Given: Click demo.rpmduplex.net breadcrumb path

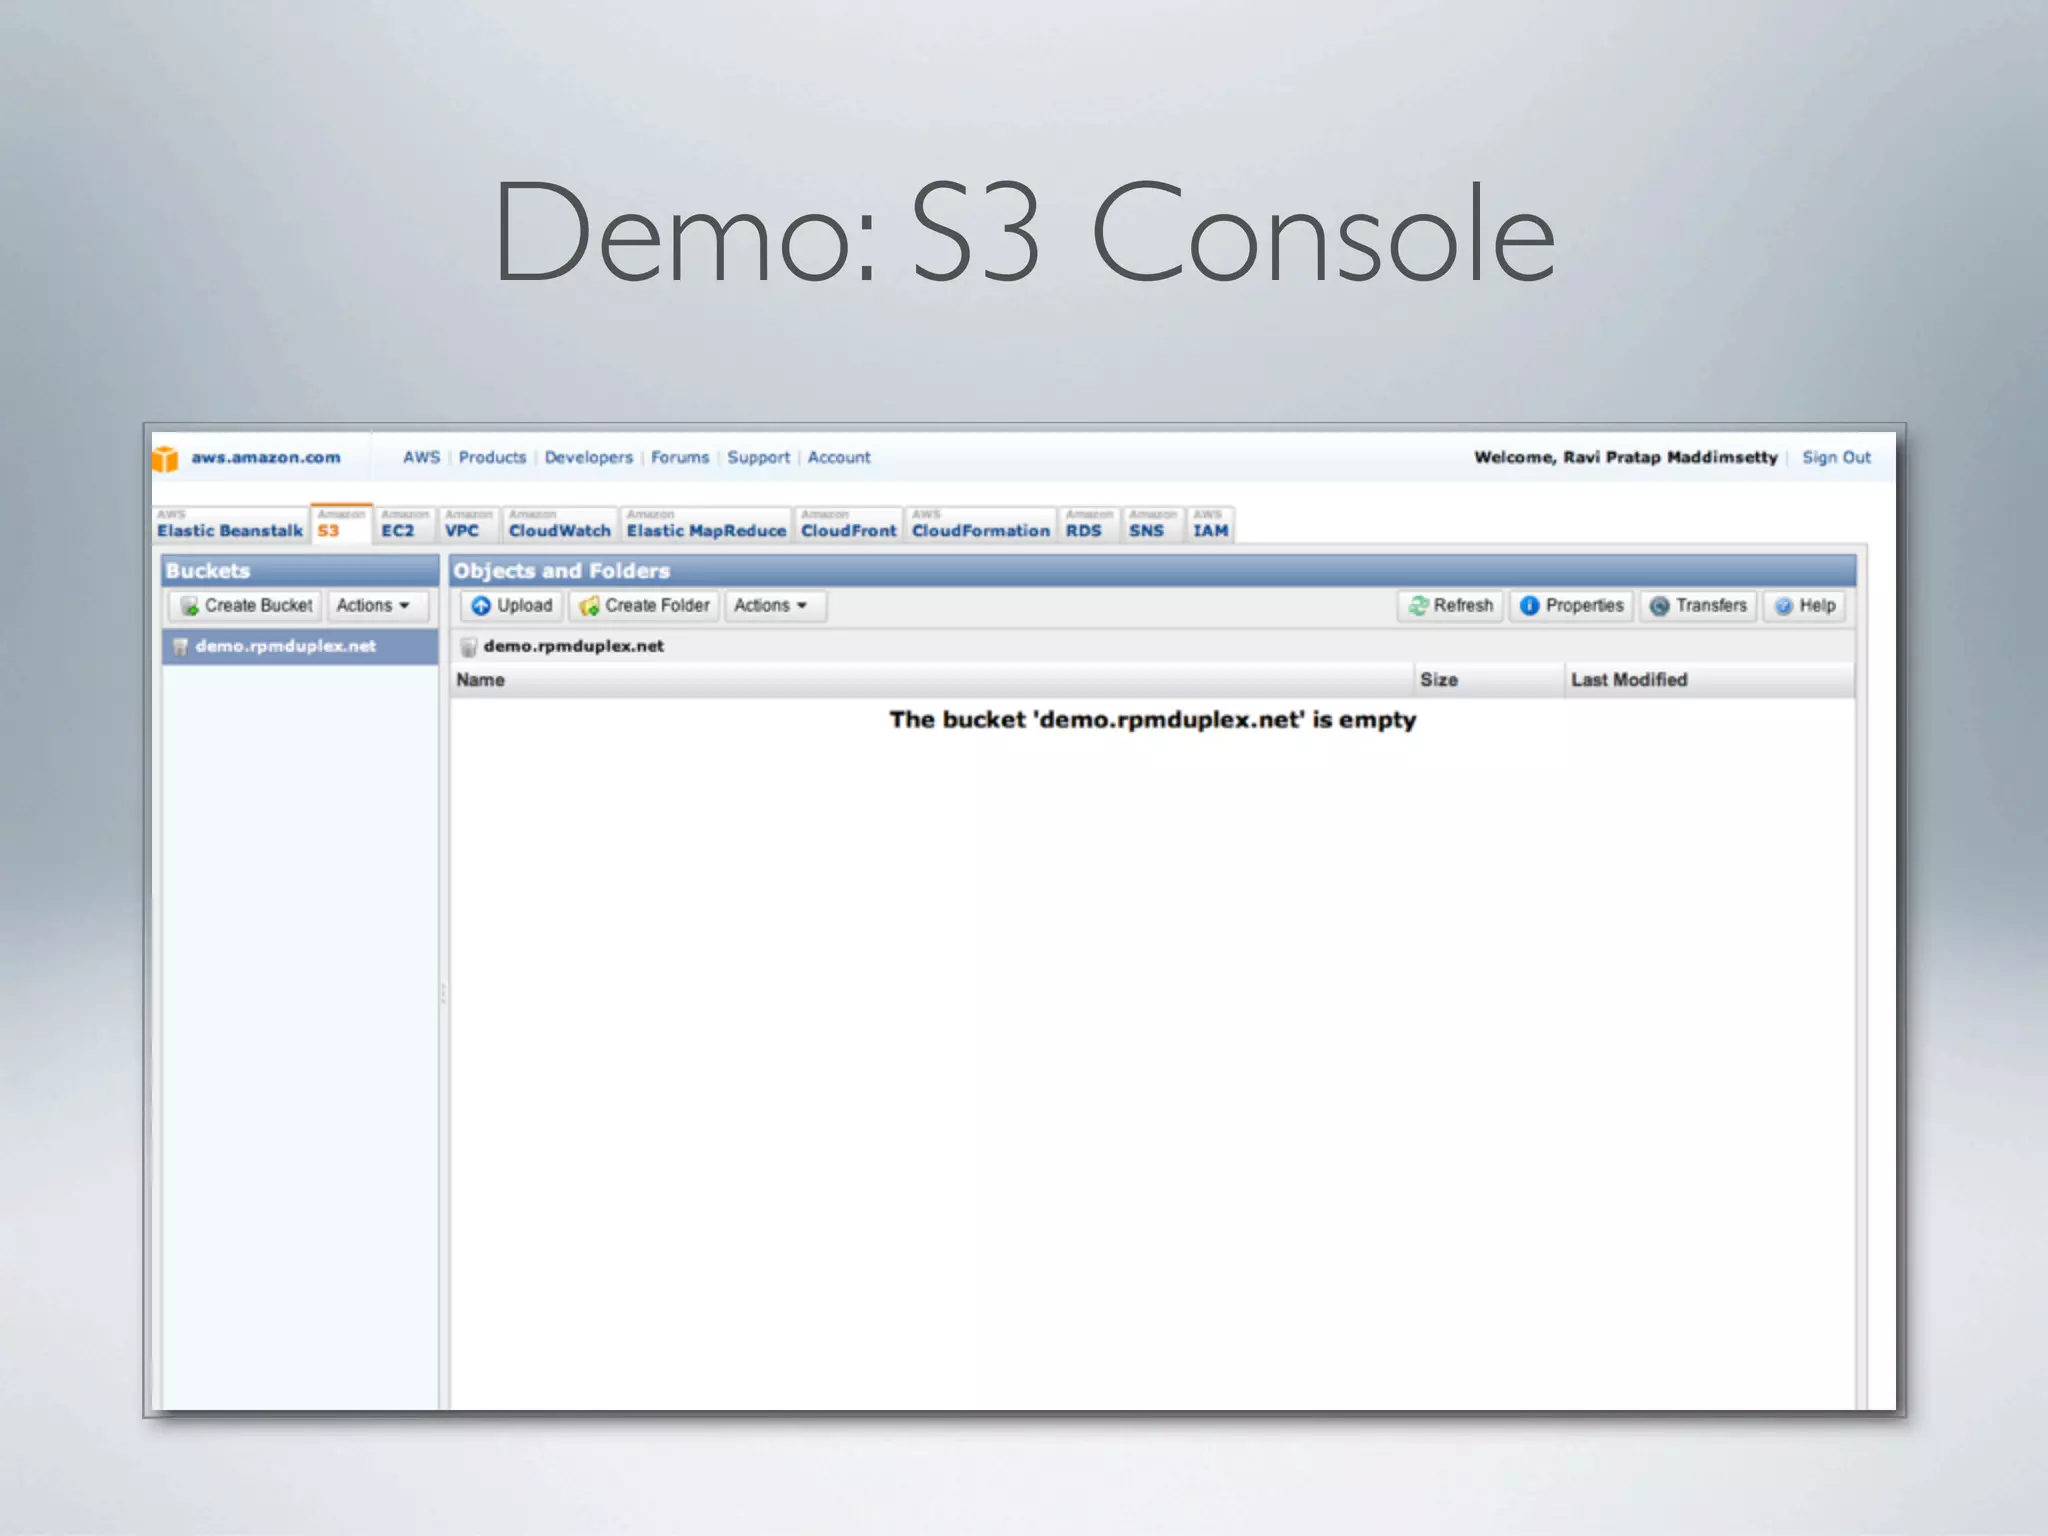Looking at the screenshot, I should click(573, 647).
